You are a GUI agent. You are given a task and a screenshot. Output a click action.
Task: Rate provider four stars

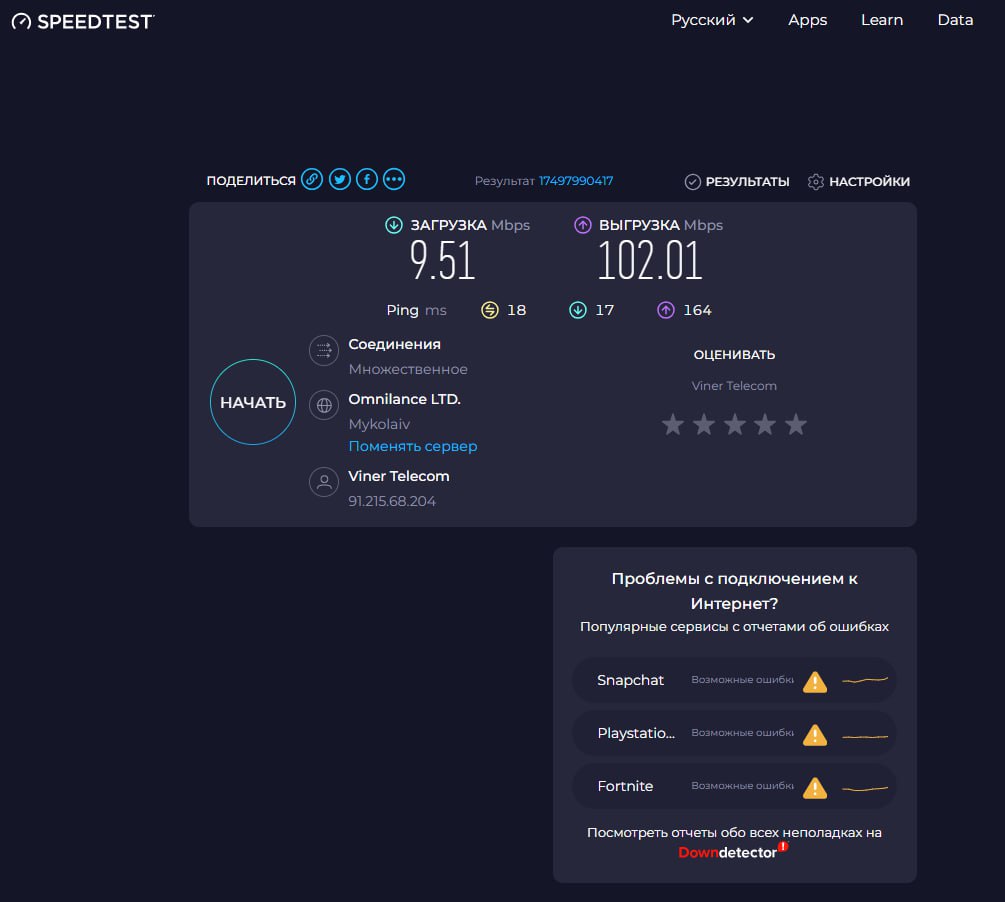point(765,424)
